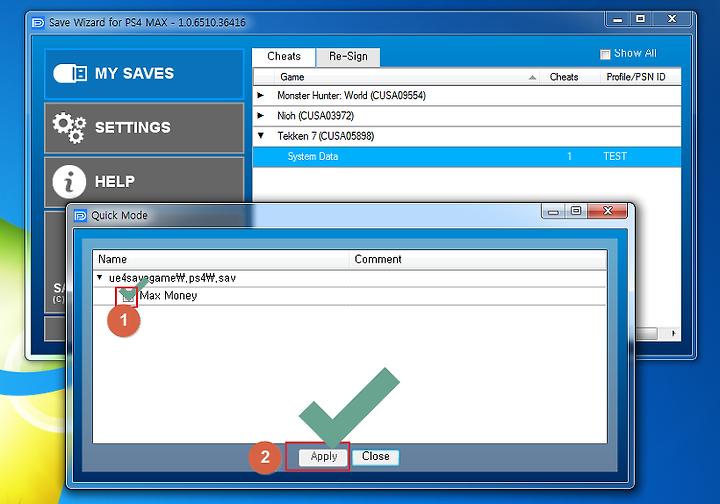This screenshot has height=504, width=720.
Task: Minimize the Quick Mode window
Action: point(553,211)
